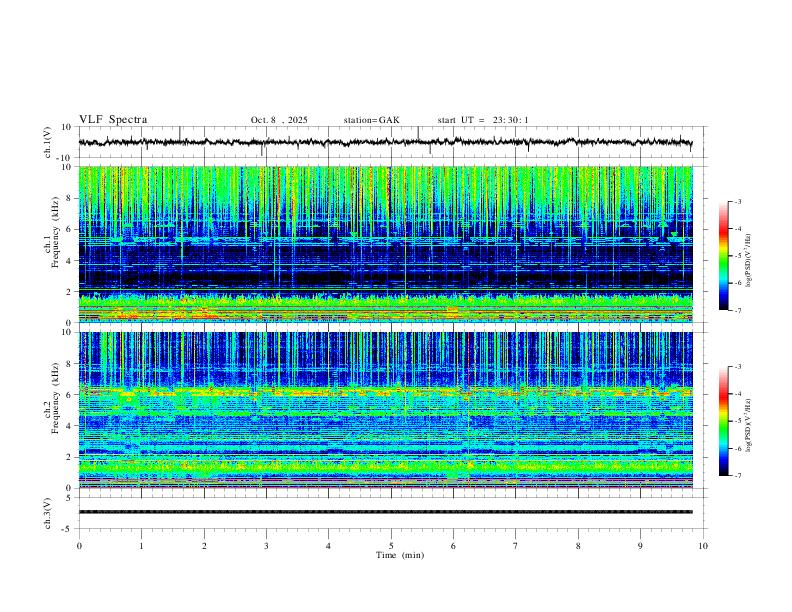This screenshot has height=612, width=792.
Task: Select the date text "Oct. 8 , 2025"
Action: pos(279,120)
